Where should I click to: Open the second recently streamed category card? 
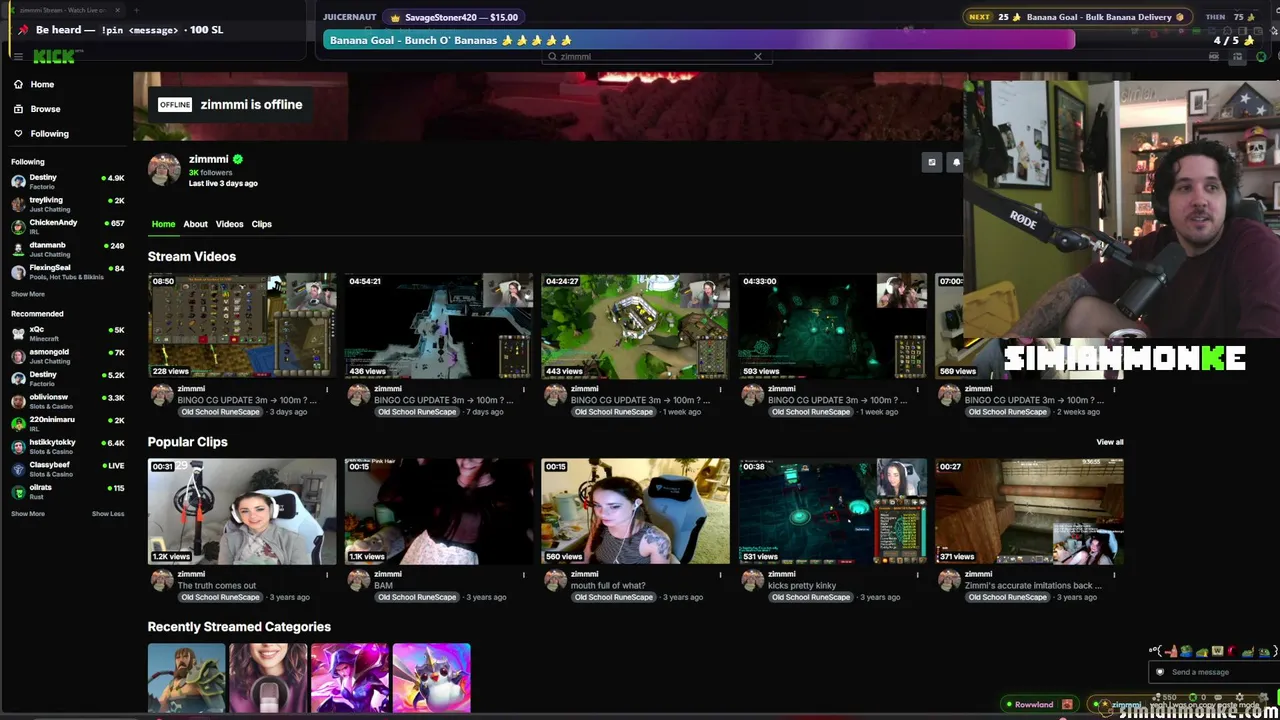[x=268, y=678]
